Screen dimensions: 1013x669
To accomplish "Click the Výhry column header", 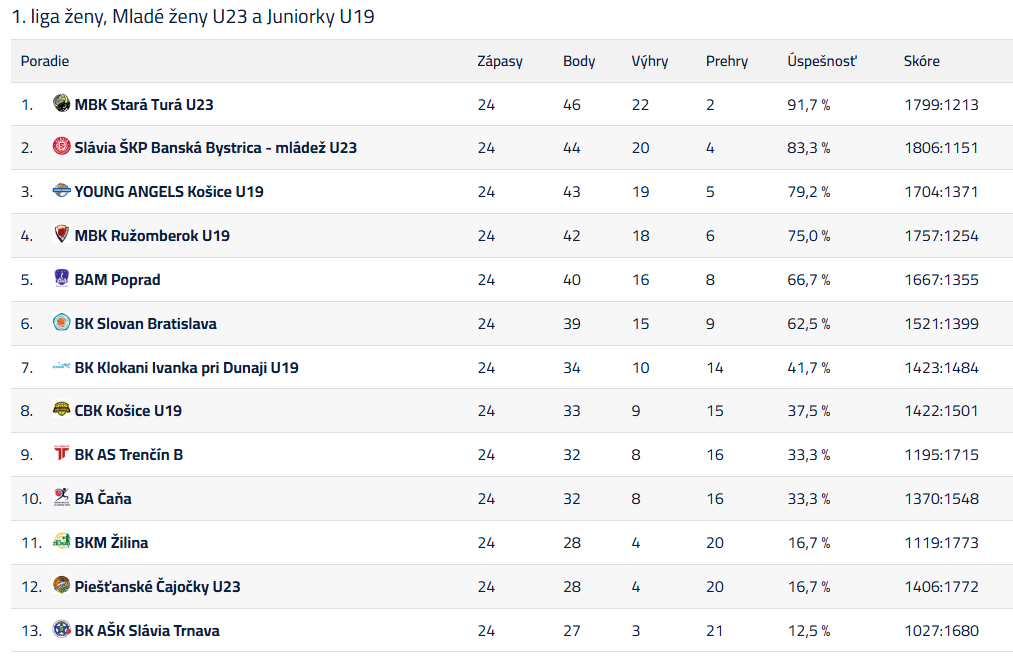I will click(650, 61).
